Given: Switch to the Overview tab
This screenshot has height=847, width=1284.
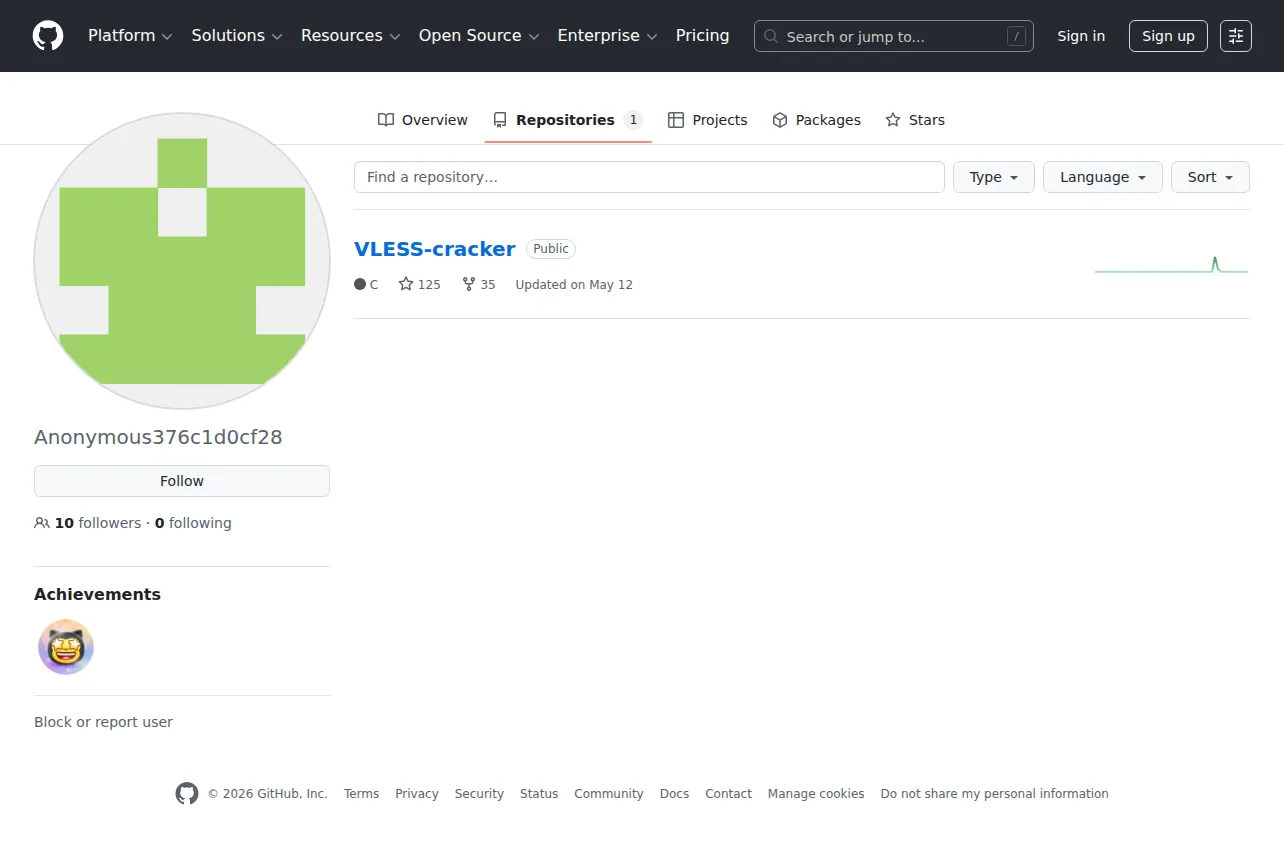Looking at the screenshot, I should point(423,120).
